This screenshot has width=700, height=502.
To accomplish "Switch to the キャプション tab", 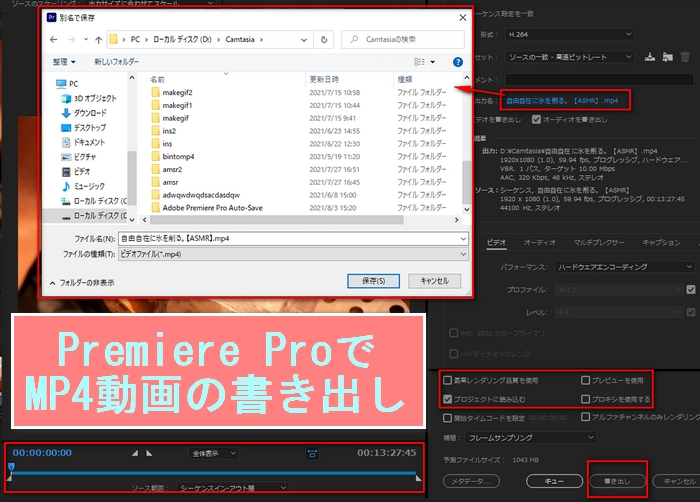I will click(x=661, y=243).
